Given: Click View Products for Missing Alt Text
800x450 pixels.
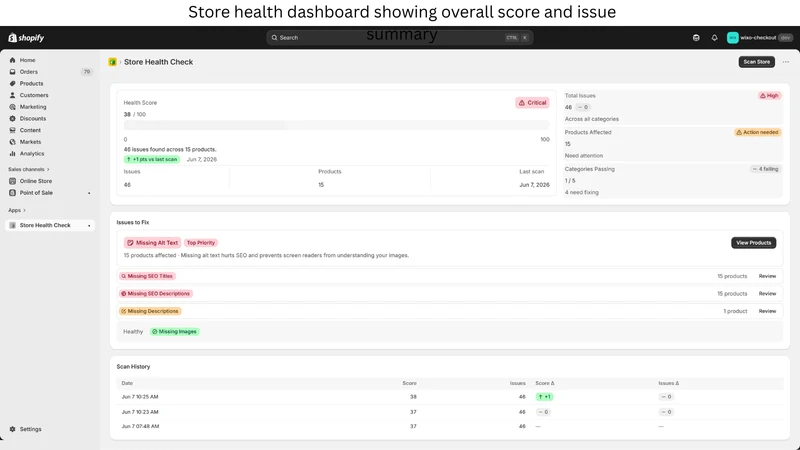Looking at the screenshot, I should point(754,243).
